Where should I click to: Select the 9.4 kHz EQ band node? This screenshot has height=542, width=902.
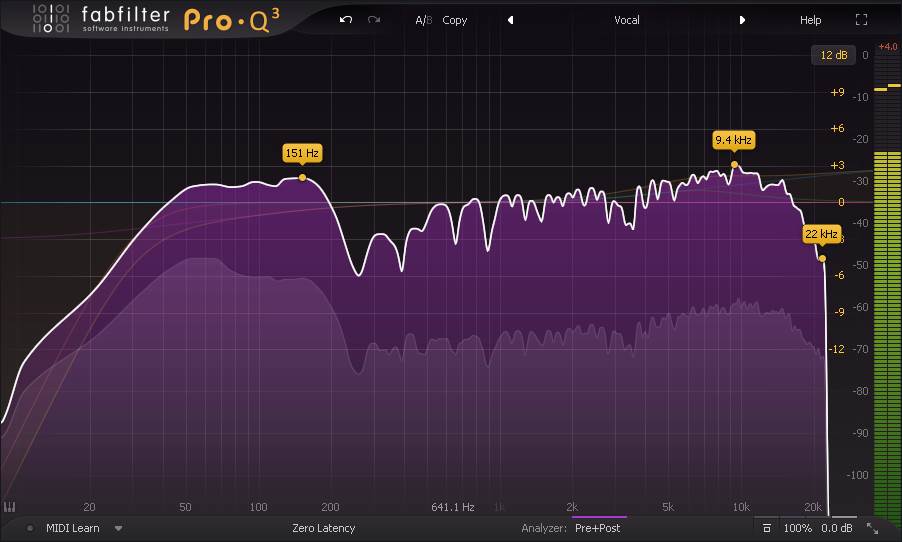coord(734,164)
